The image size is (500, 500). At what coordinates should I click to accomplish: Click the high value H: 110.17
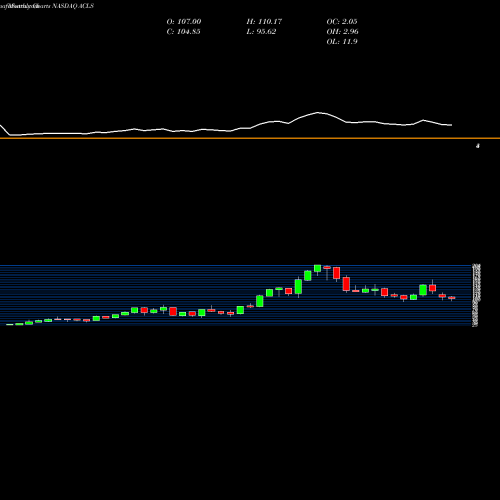pyautogui.click(x=264, y=22)
